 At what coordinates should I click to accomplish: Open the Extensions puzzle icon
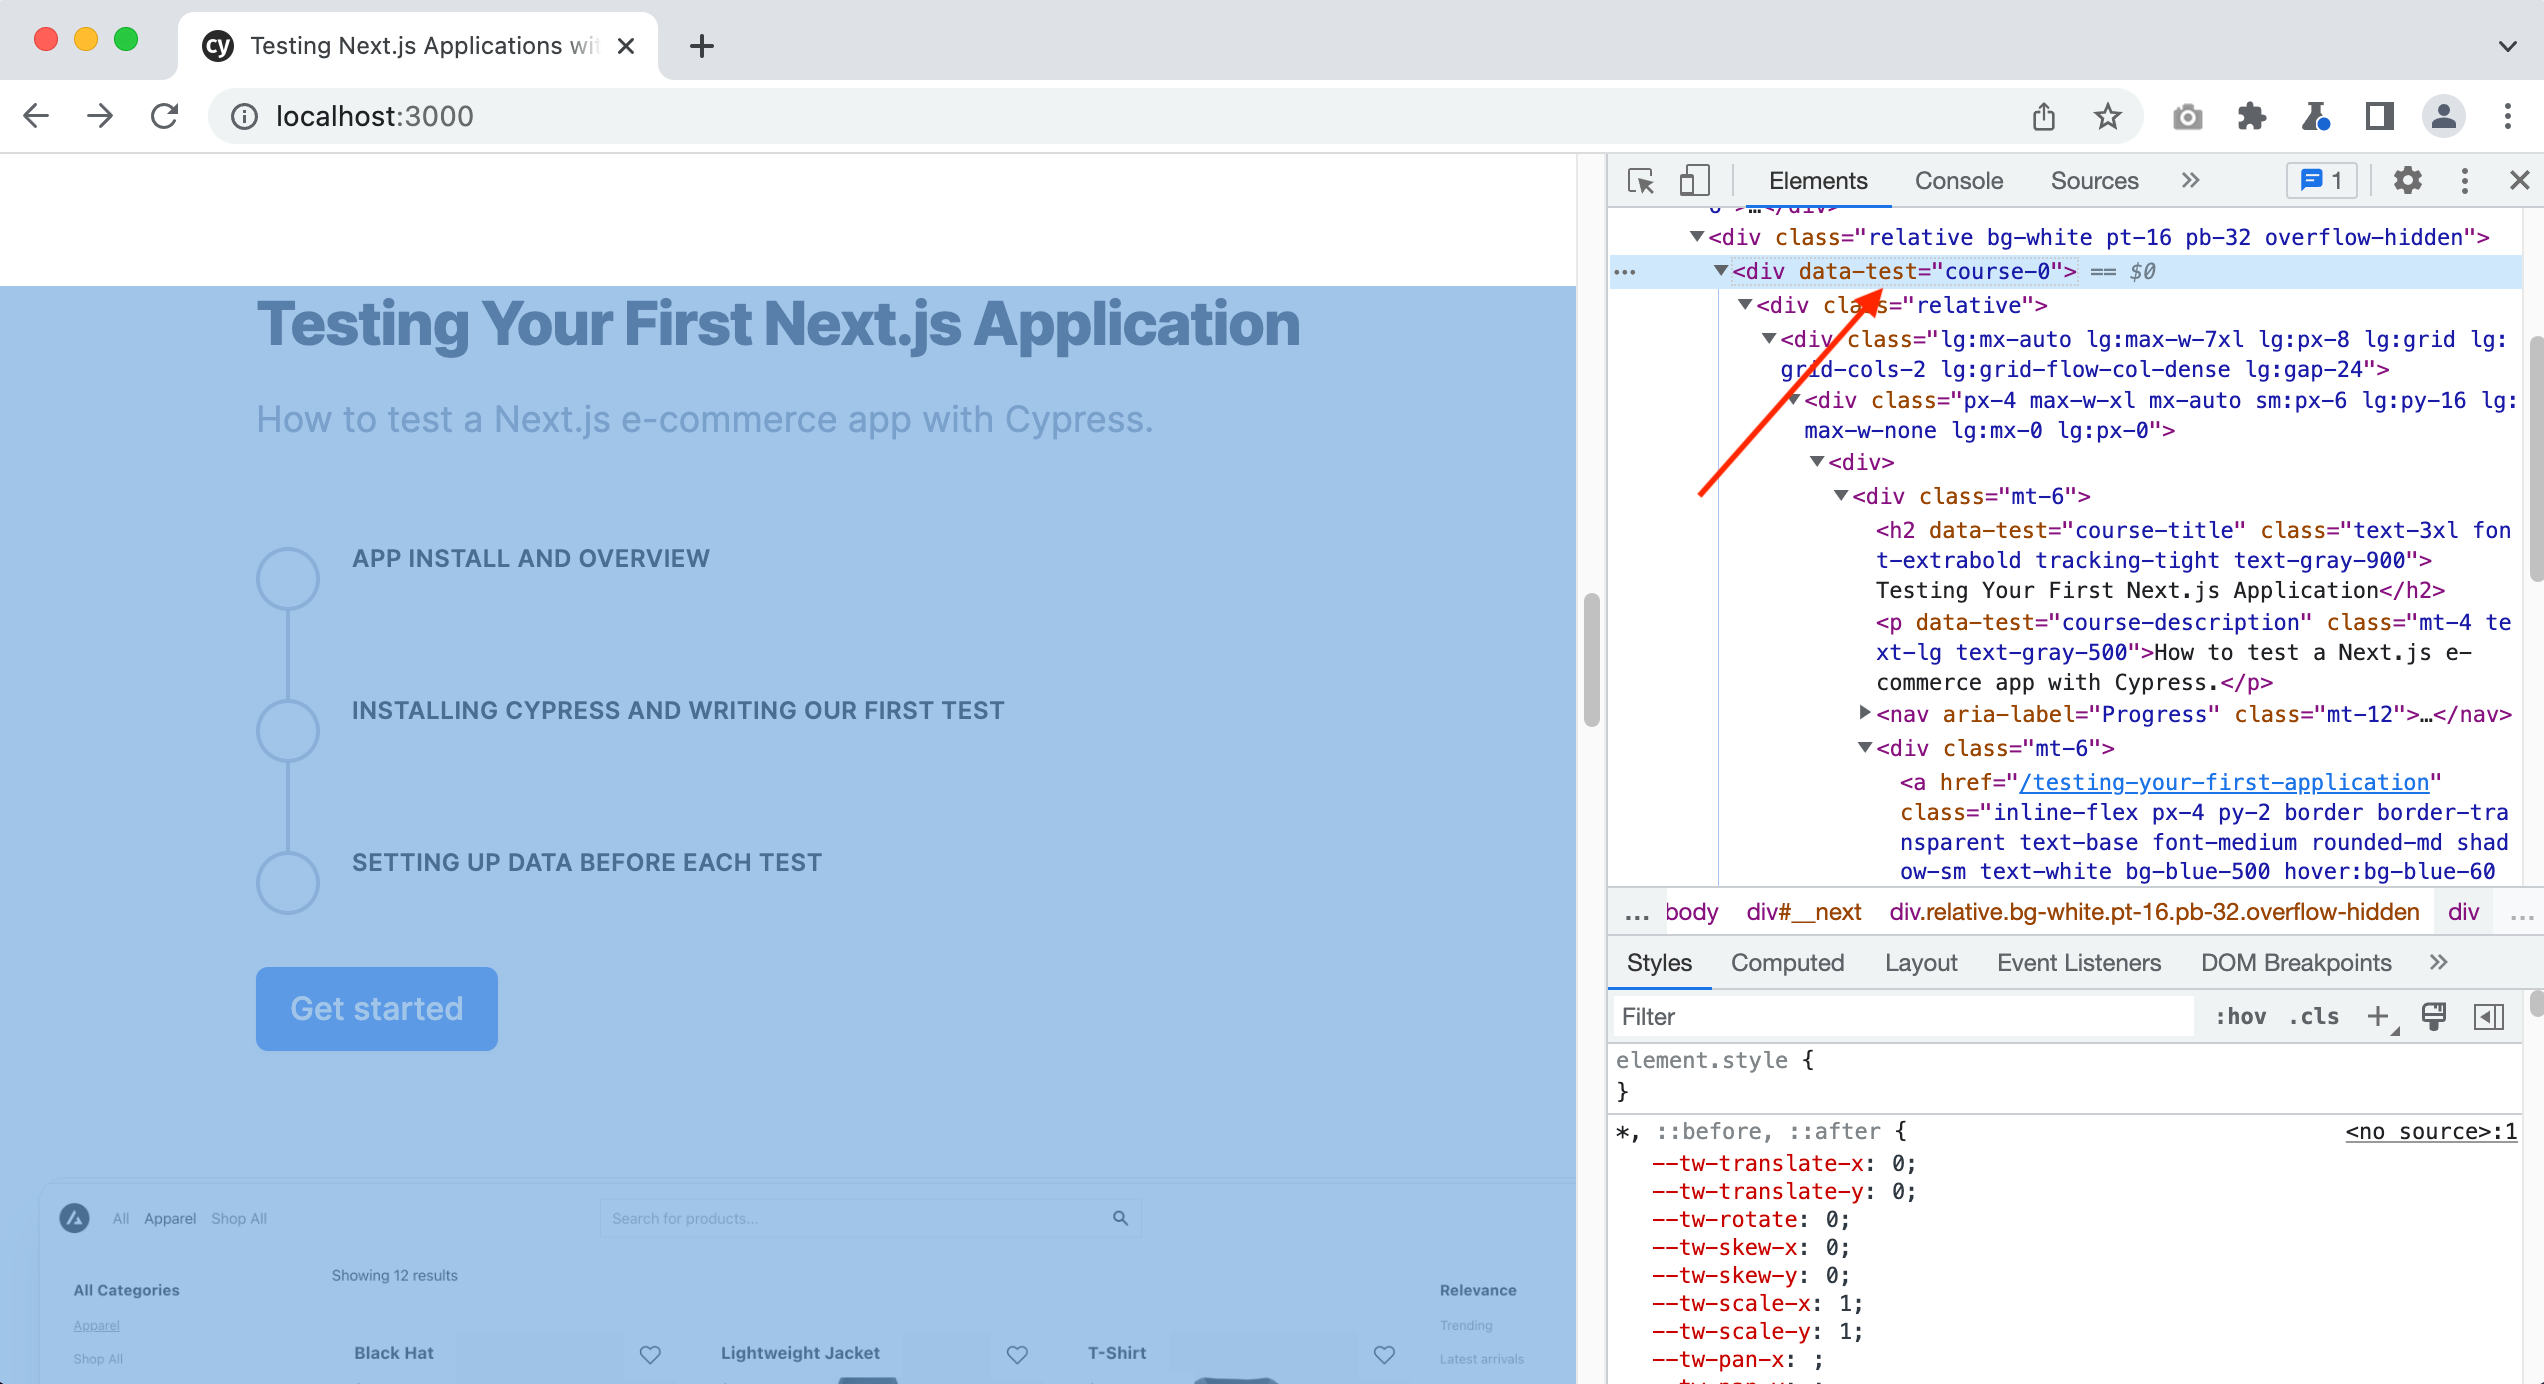pyautogui.click(x=2251, y=117)
